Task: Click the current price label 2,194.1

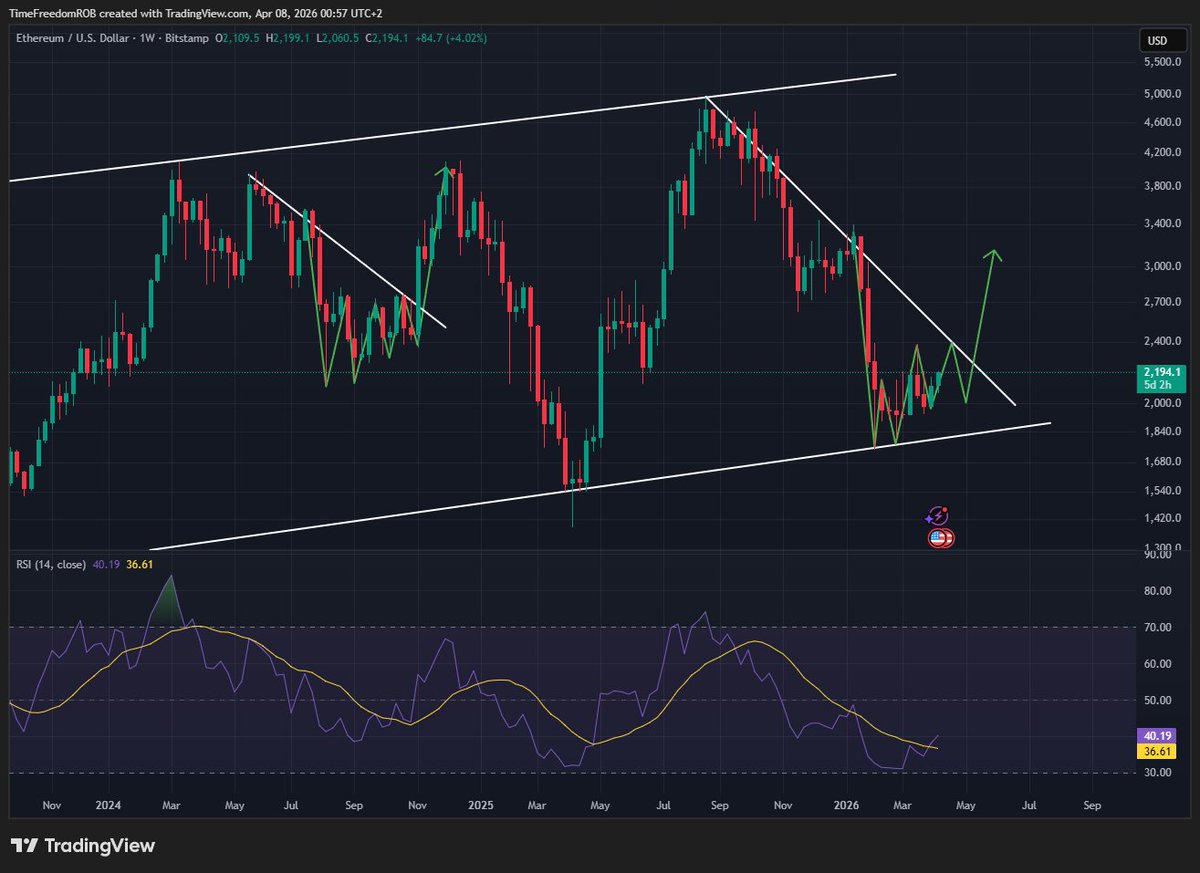Action: (1158, 372)
